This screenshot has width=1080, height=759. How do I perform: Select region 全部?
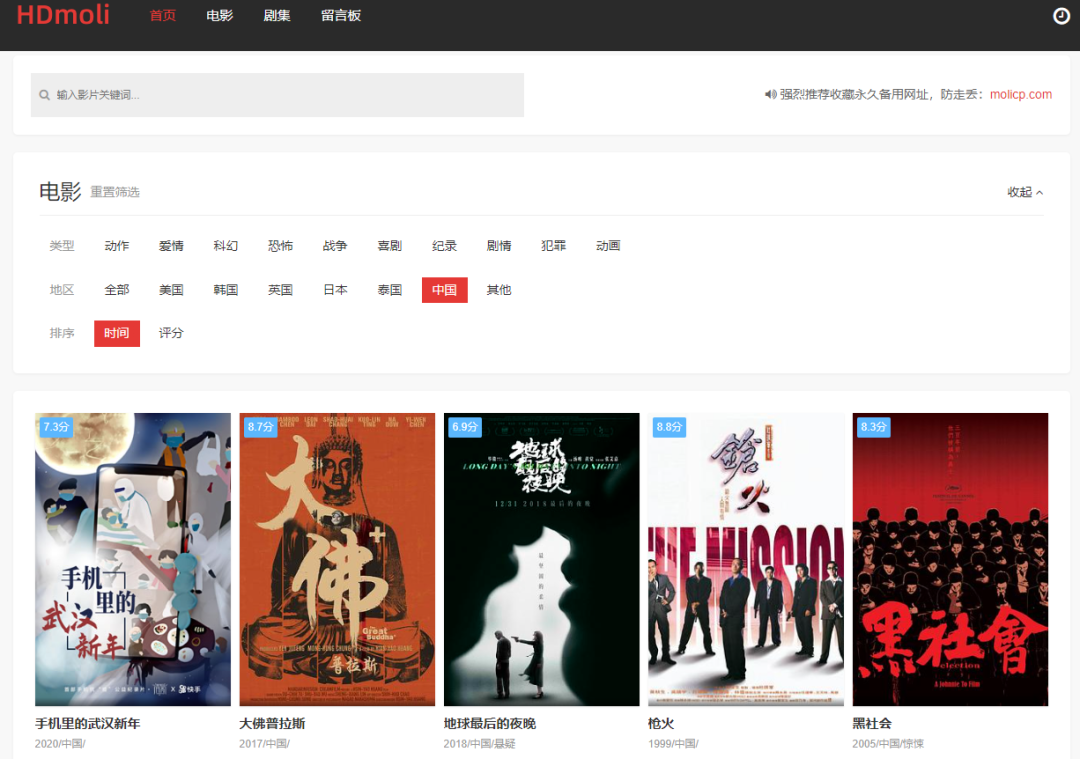(x=116, y=290)
